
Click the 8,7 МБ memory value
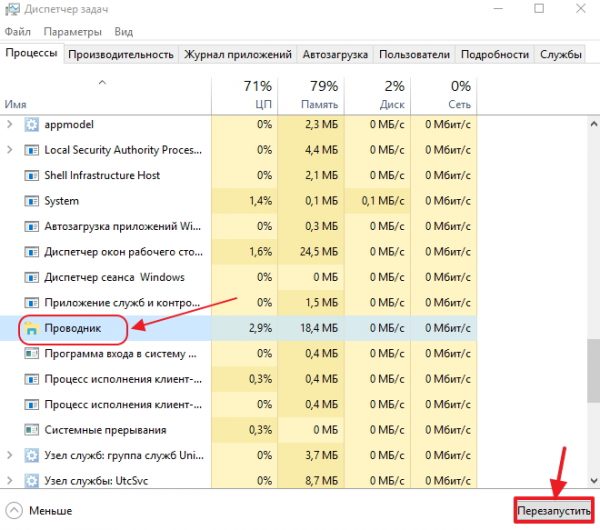coord(322,481)
